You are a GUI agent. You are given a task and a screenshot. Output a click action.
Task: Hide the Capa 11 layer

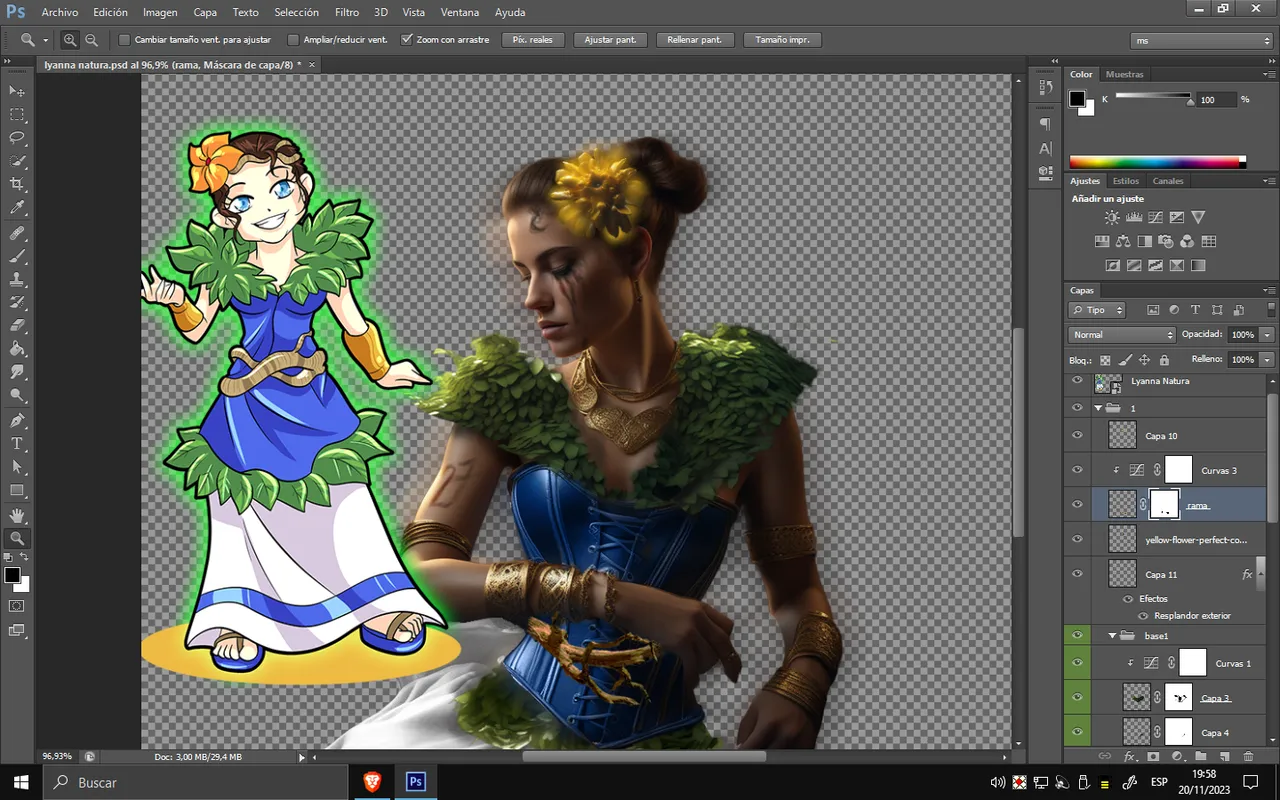[1077, 575]
